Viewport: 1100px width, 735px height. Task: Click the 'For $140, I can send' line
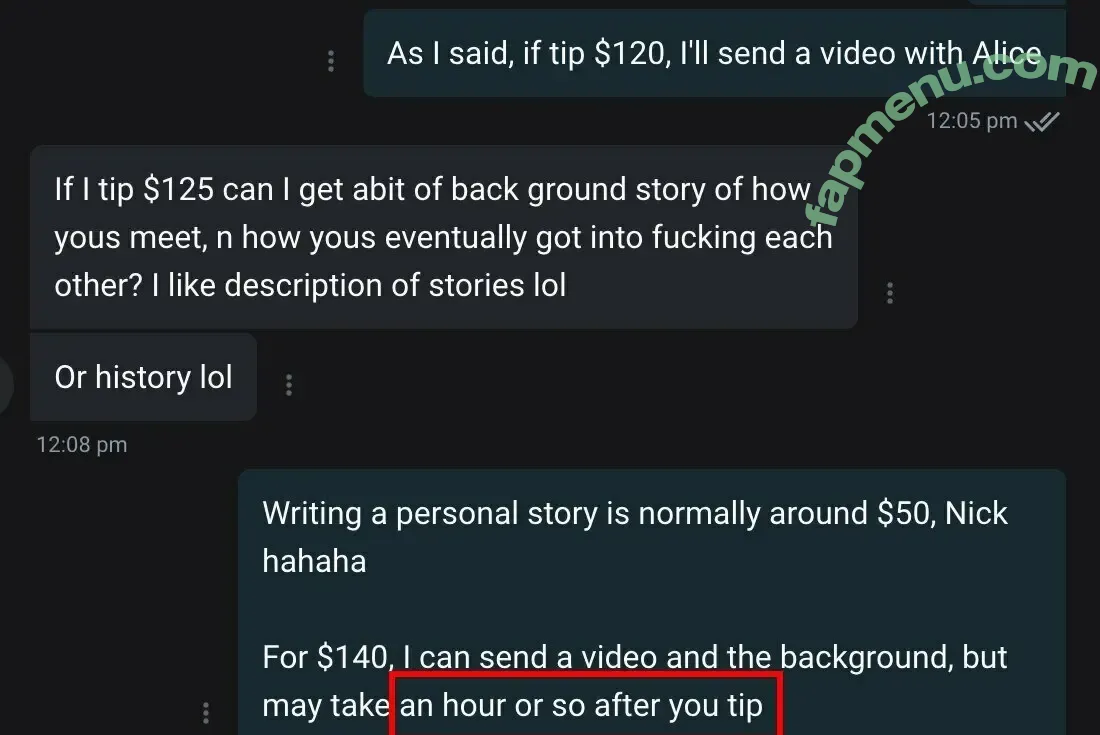click(x=635, y=657)
